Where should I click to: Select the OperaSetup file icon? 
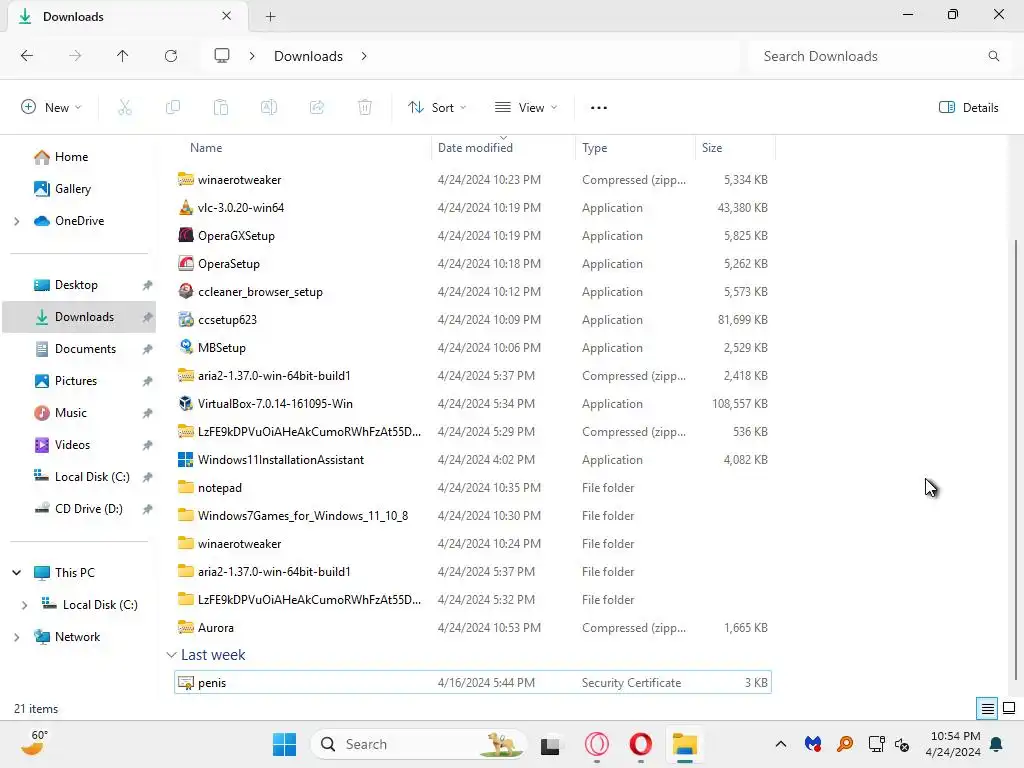point(186,264)
